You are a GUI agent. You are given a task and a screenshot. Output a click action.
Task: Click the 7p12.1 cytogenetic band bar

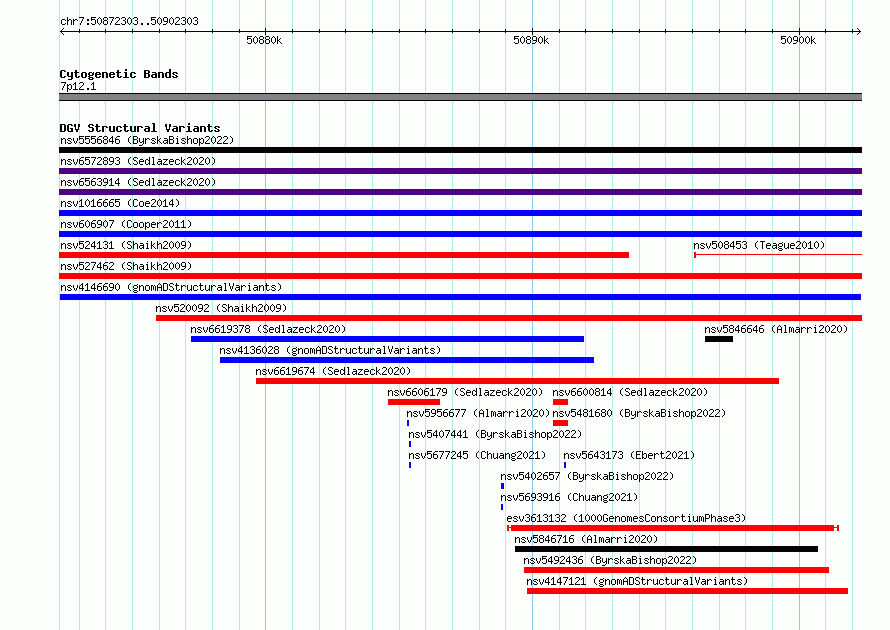[460, 97]
